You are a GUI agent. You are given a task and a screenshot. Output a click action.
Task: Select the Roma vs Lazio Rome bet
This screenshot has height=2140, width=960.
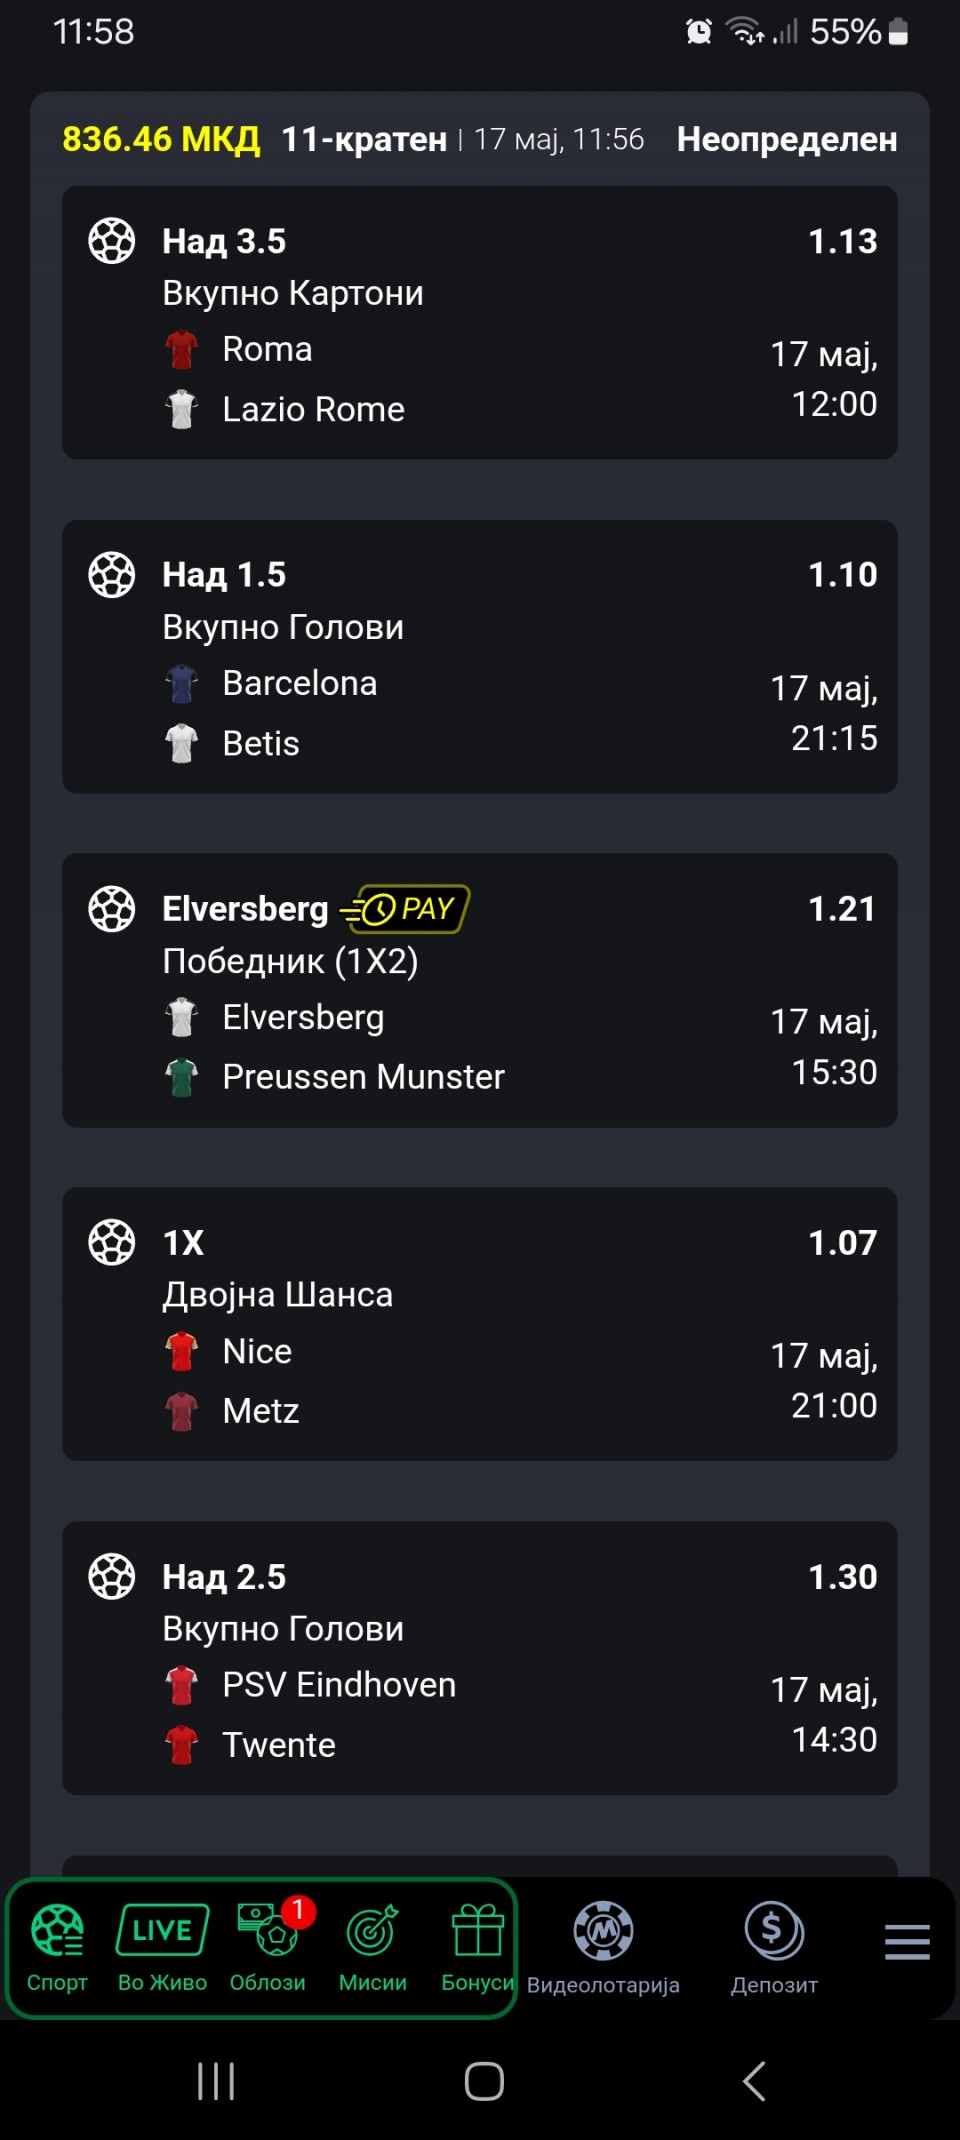(x=480, y=323)
